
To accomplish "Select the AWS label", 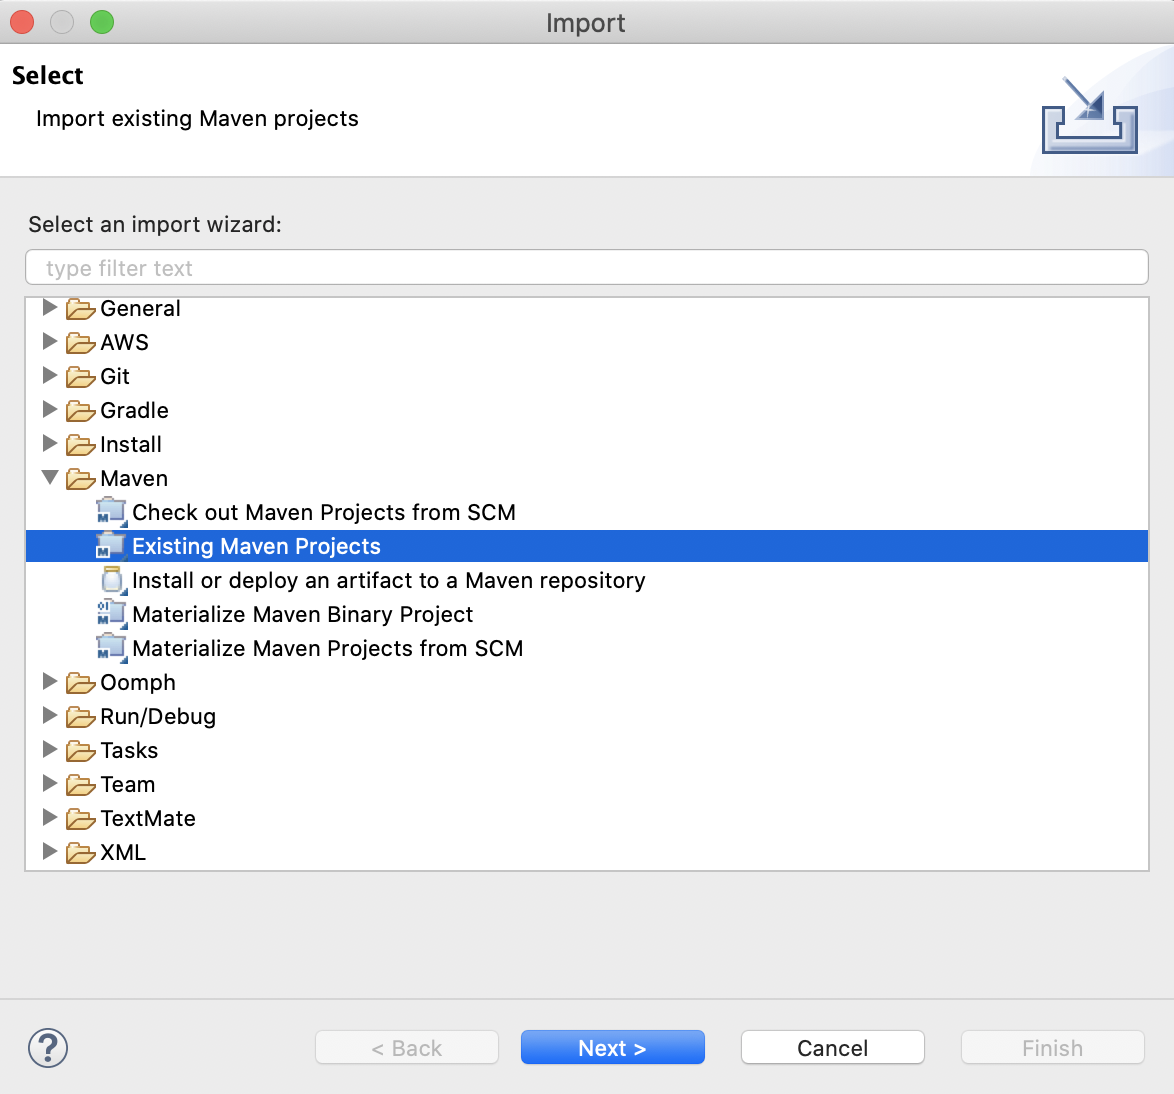I will (x=124, y=343).
